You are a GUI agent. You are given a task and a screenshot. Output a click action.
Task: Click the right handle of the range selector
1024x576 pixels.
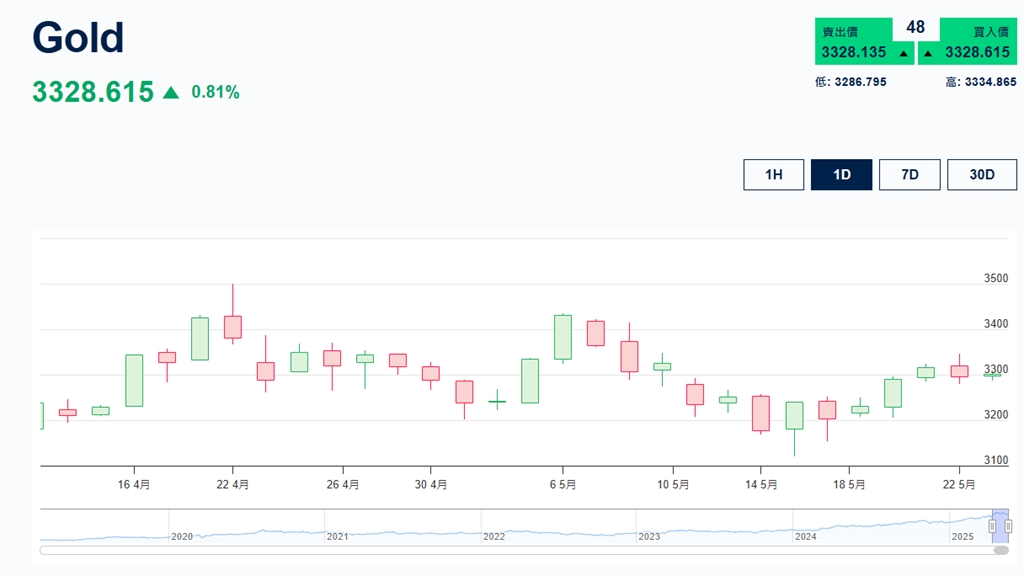click(x=1008, y=526)
